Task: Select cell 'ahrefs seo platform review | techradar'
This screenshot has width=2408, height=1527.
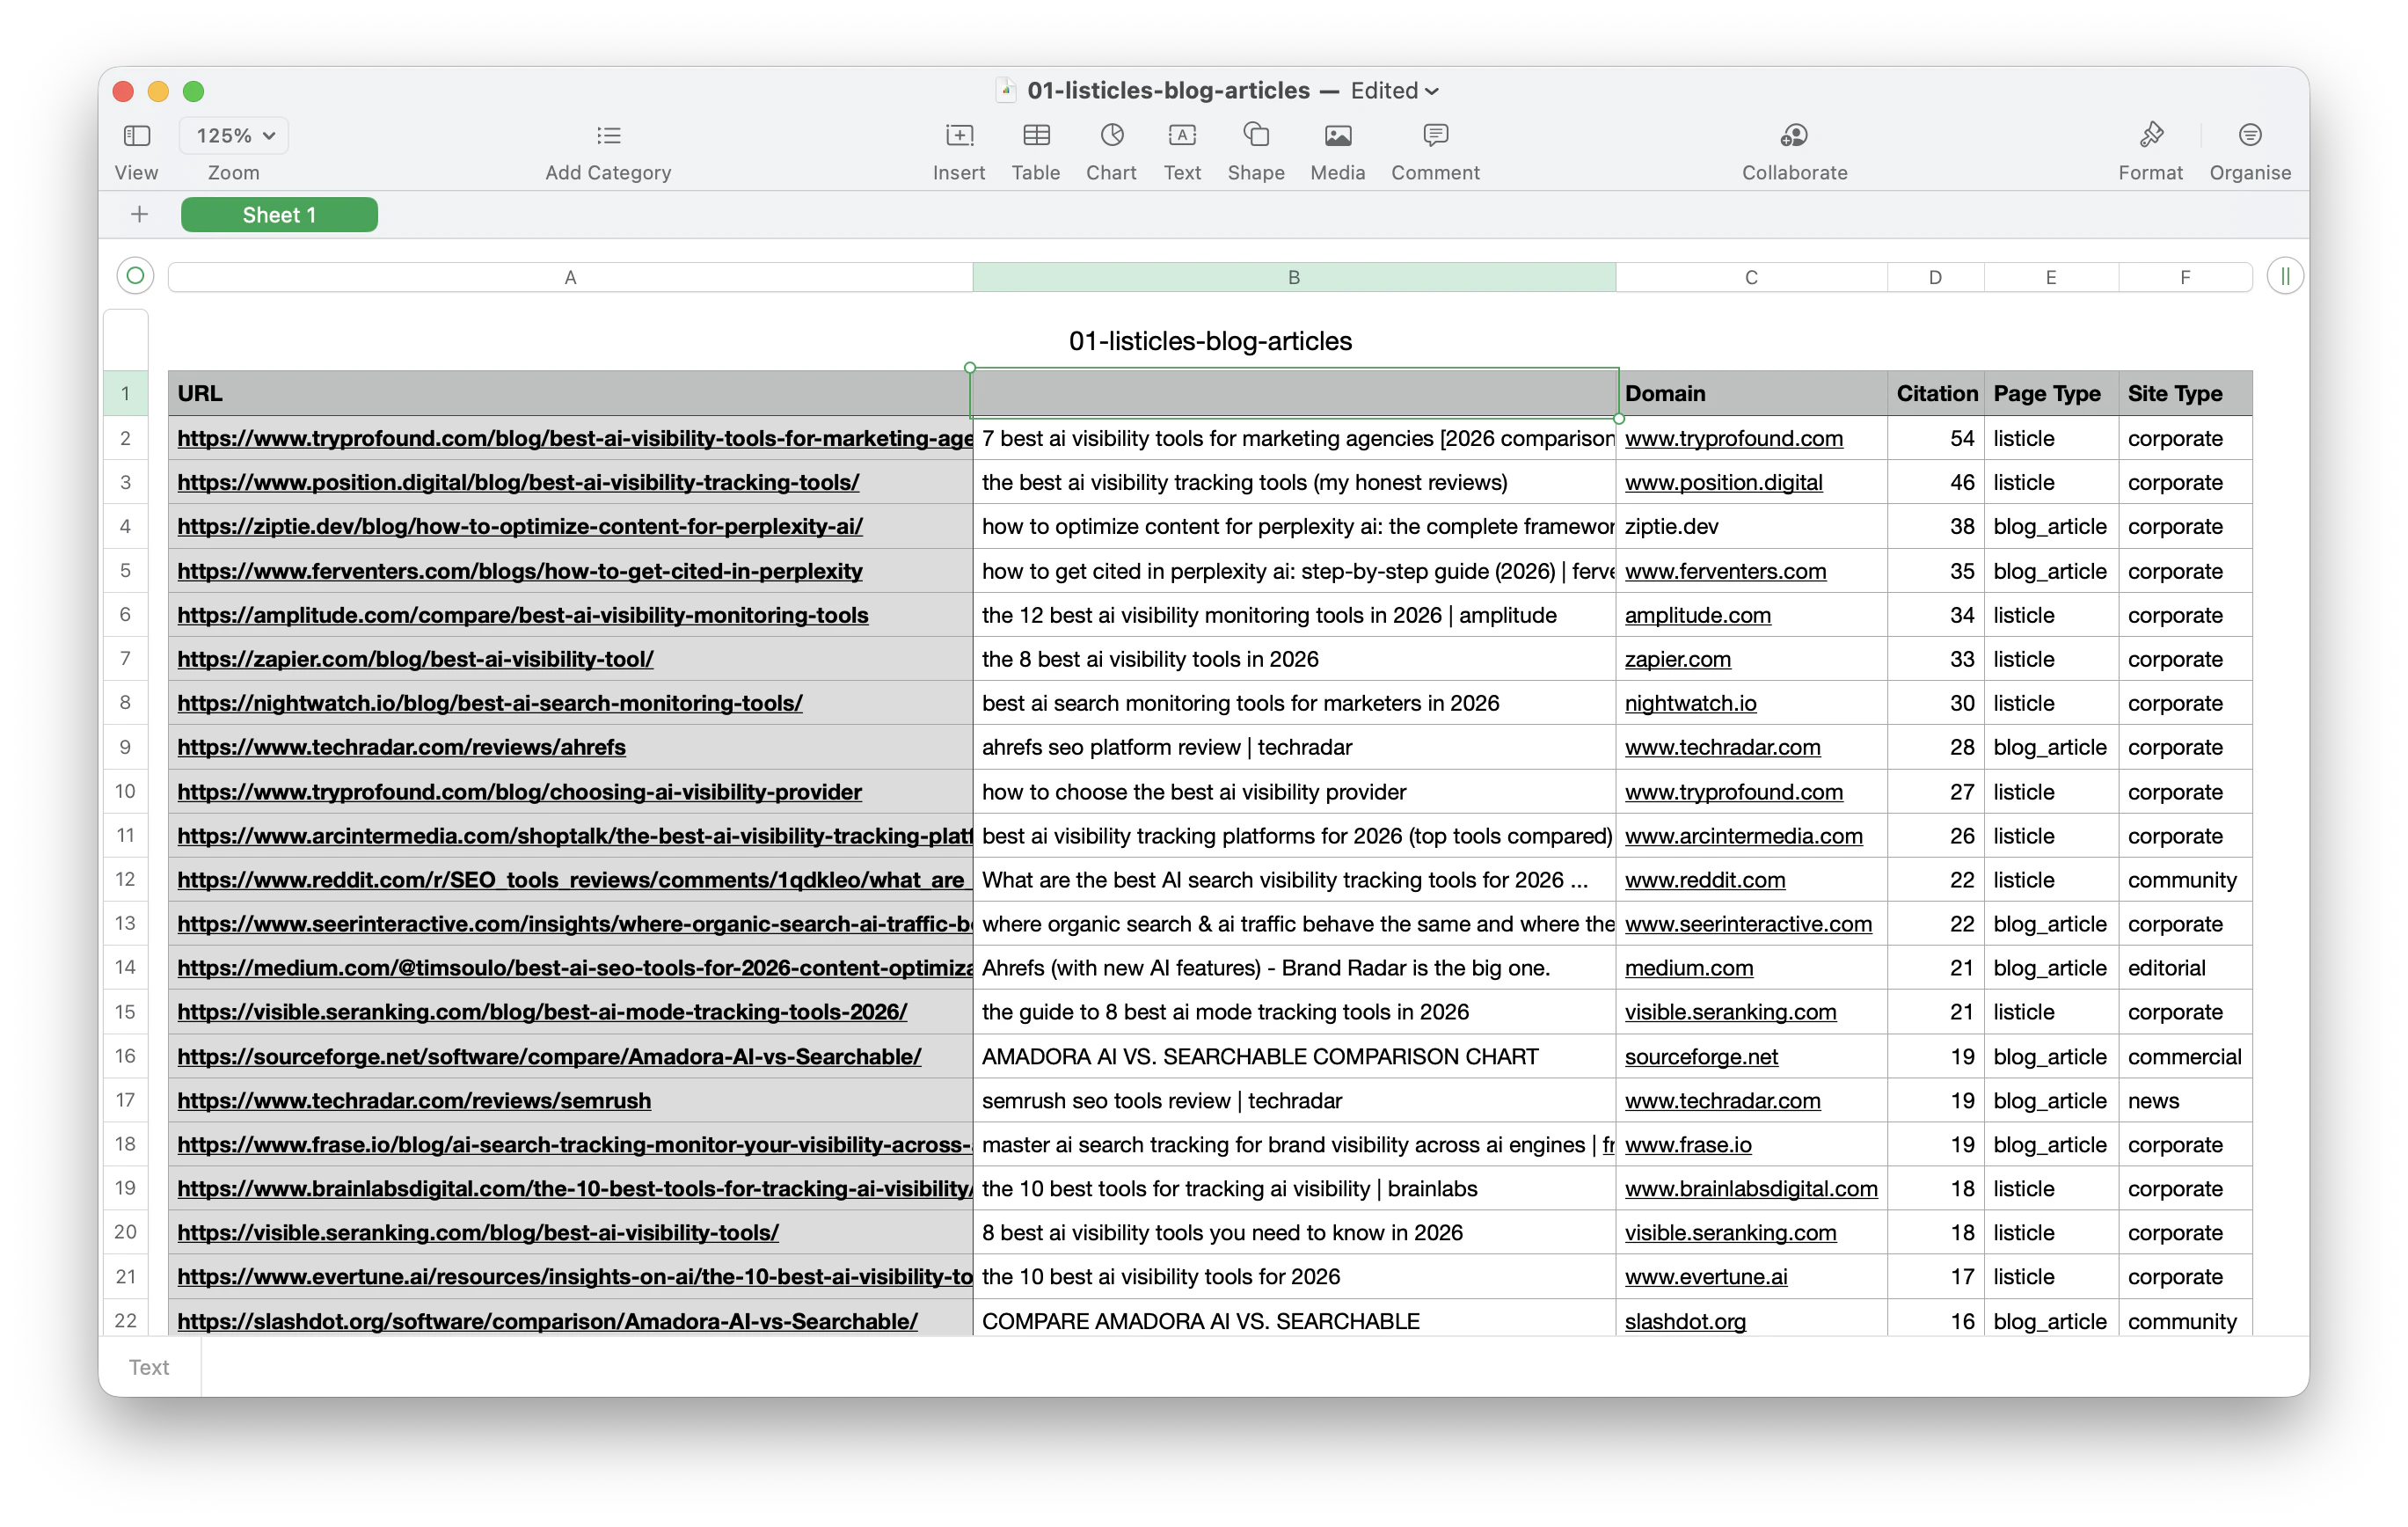Action: click(x=1294, y=747)
